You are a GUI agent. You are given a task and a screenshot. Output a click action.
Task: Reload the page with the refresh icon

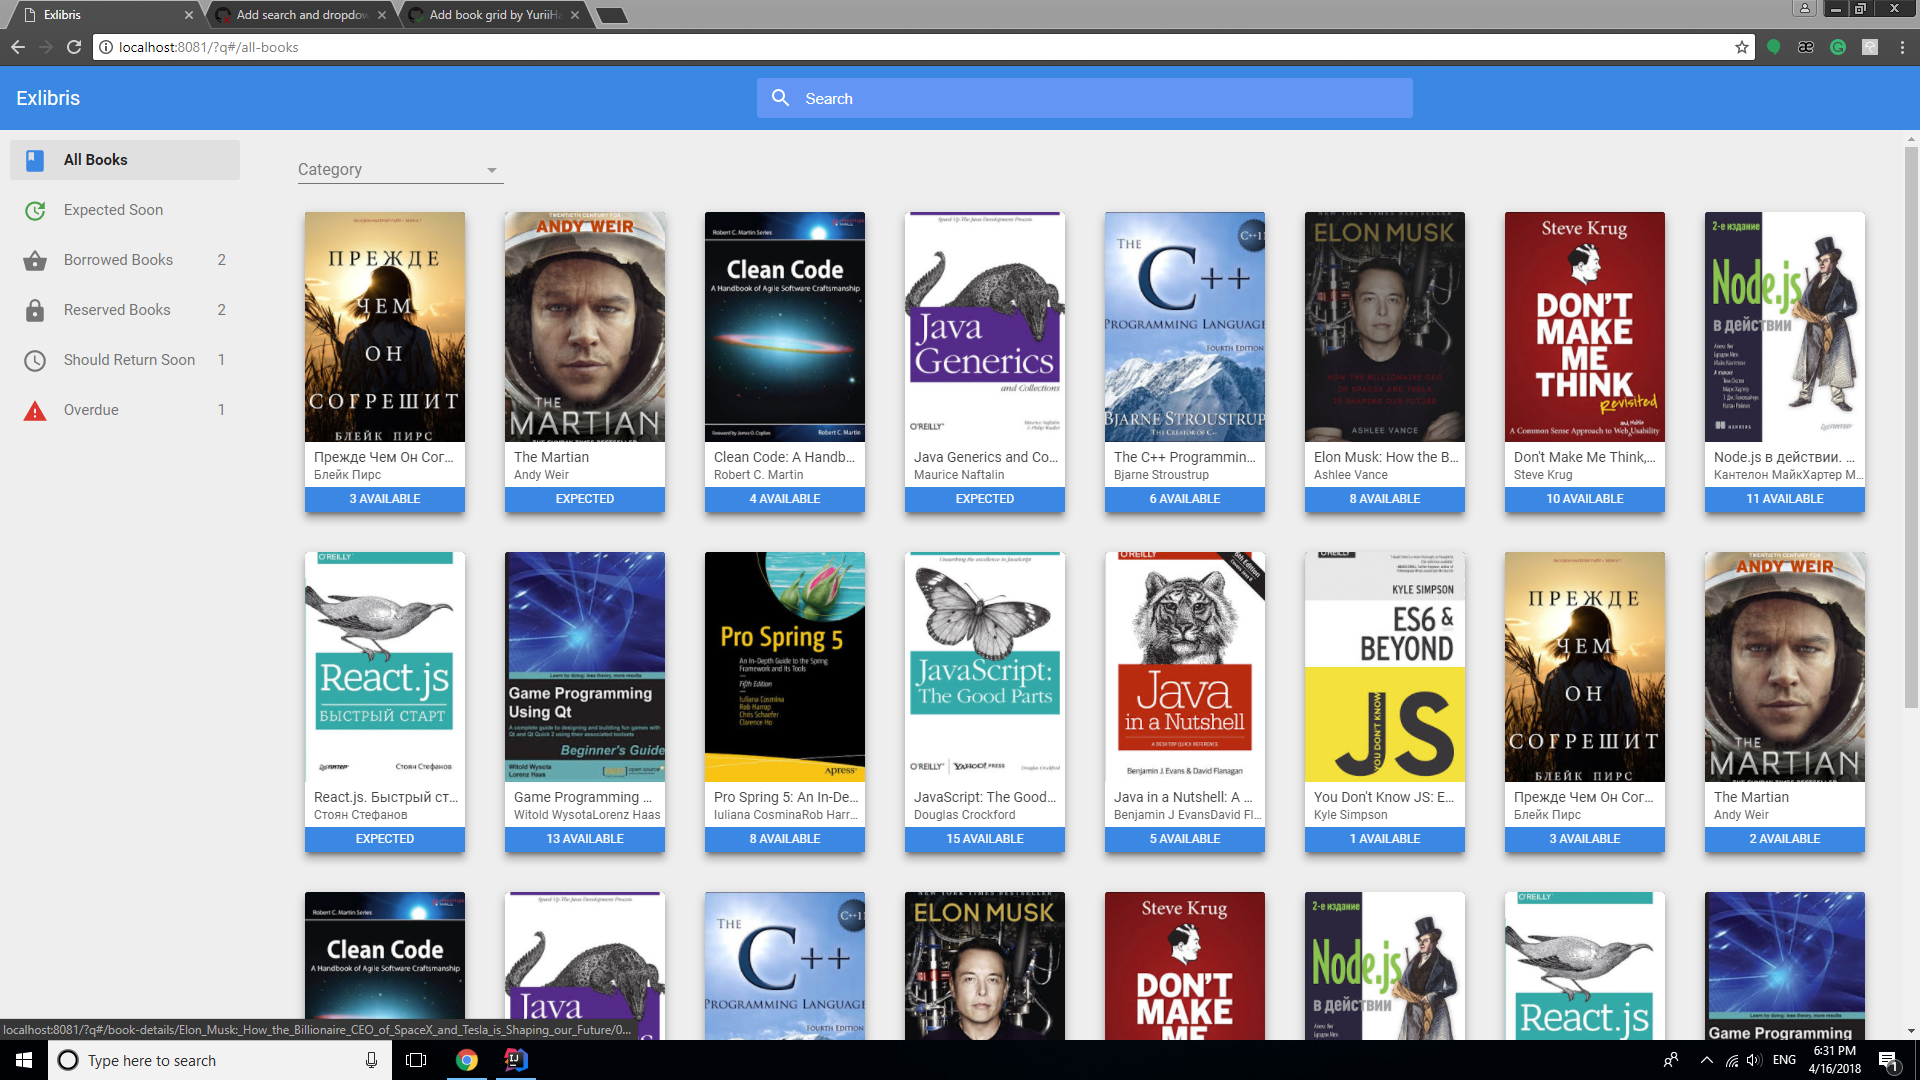pos(74,47)
